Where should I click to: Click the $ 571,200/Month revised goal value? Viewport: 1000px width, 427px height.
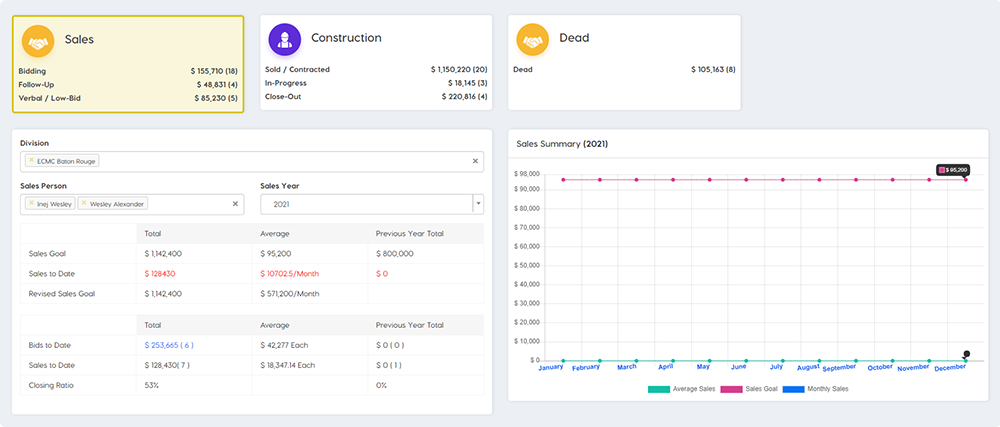[290, 294]
